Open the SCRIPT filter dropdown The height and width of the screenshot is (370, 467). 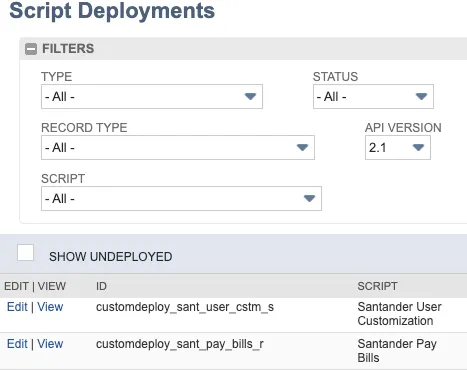[x=181, y=199]
